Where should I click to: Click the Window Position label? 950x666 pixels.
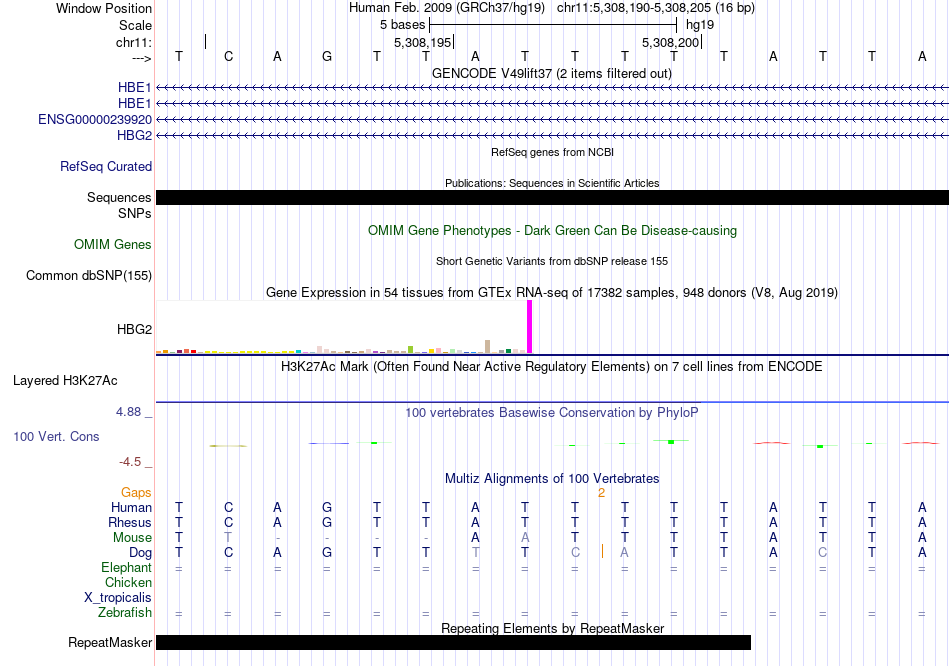[104, 8]
